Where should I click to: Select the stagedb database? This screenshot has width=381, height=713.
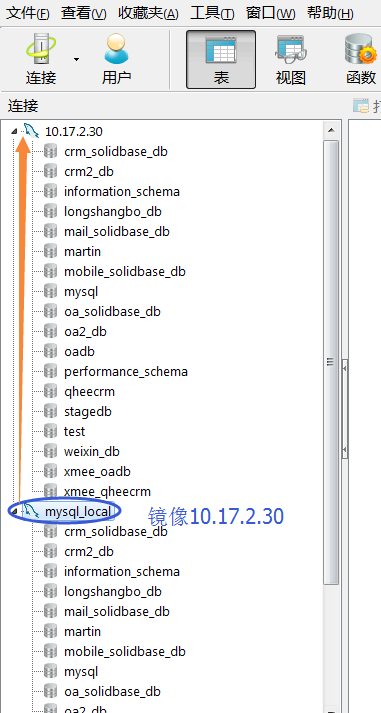pos(88,412)
